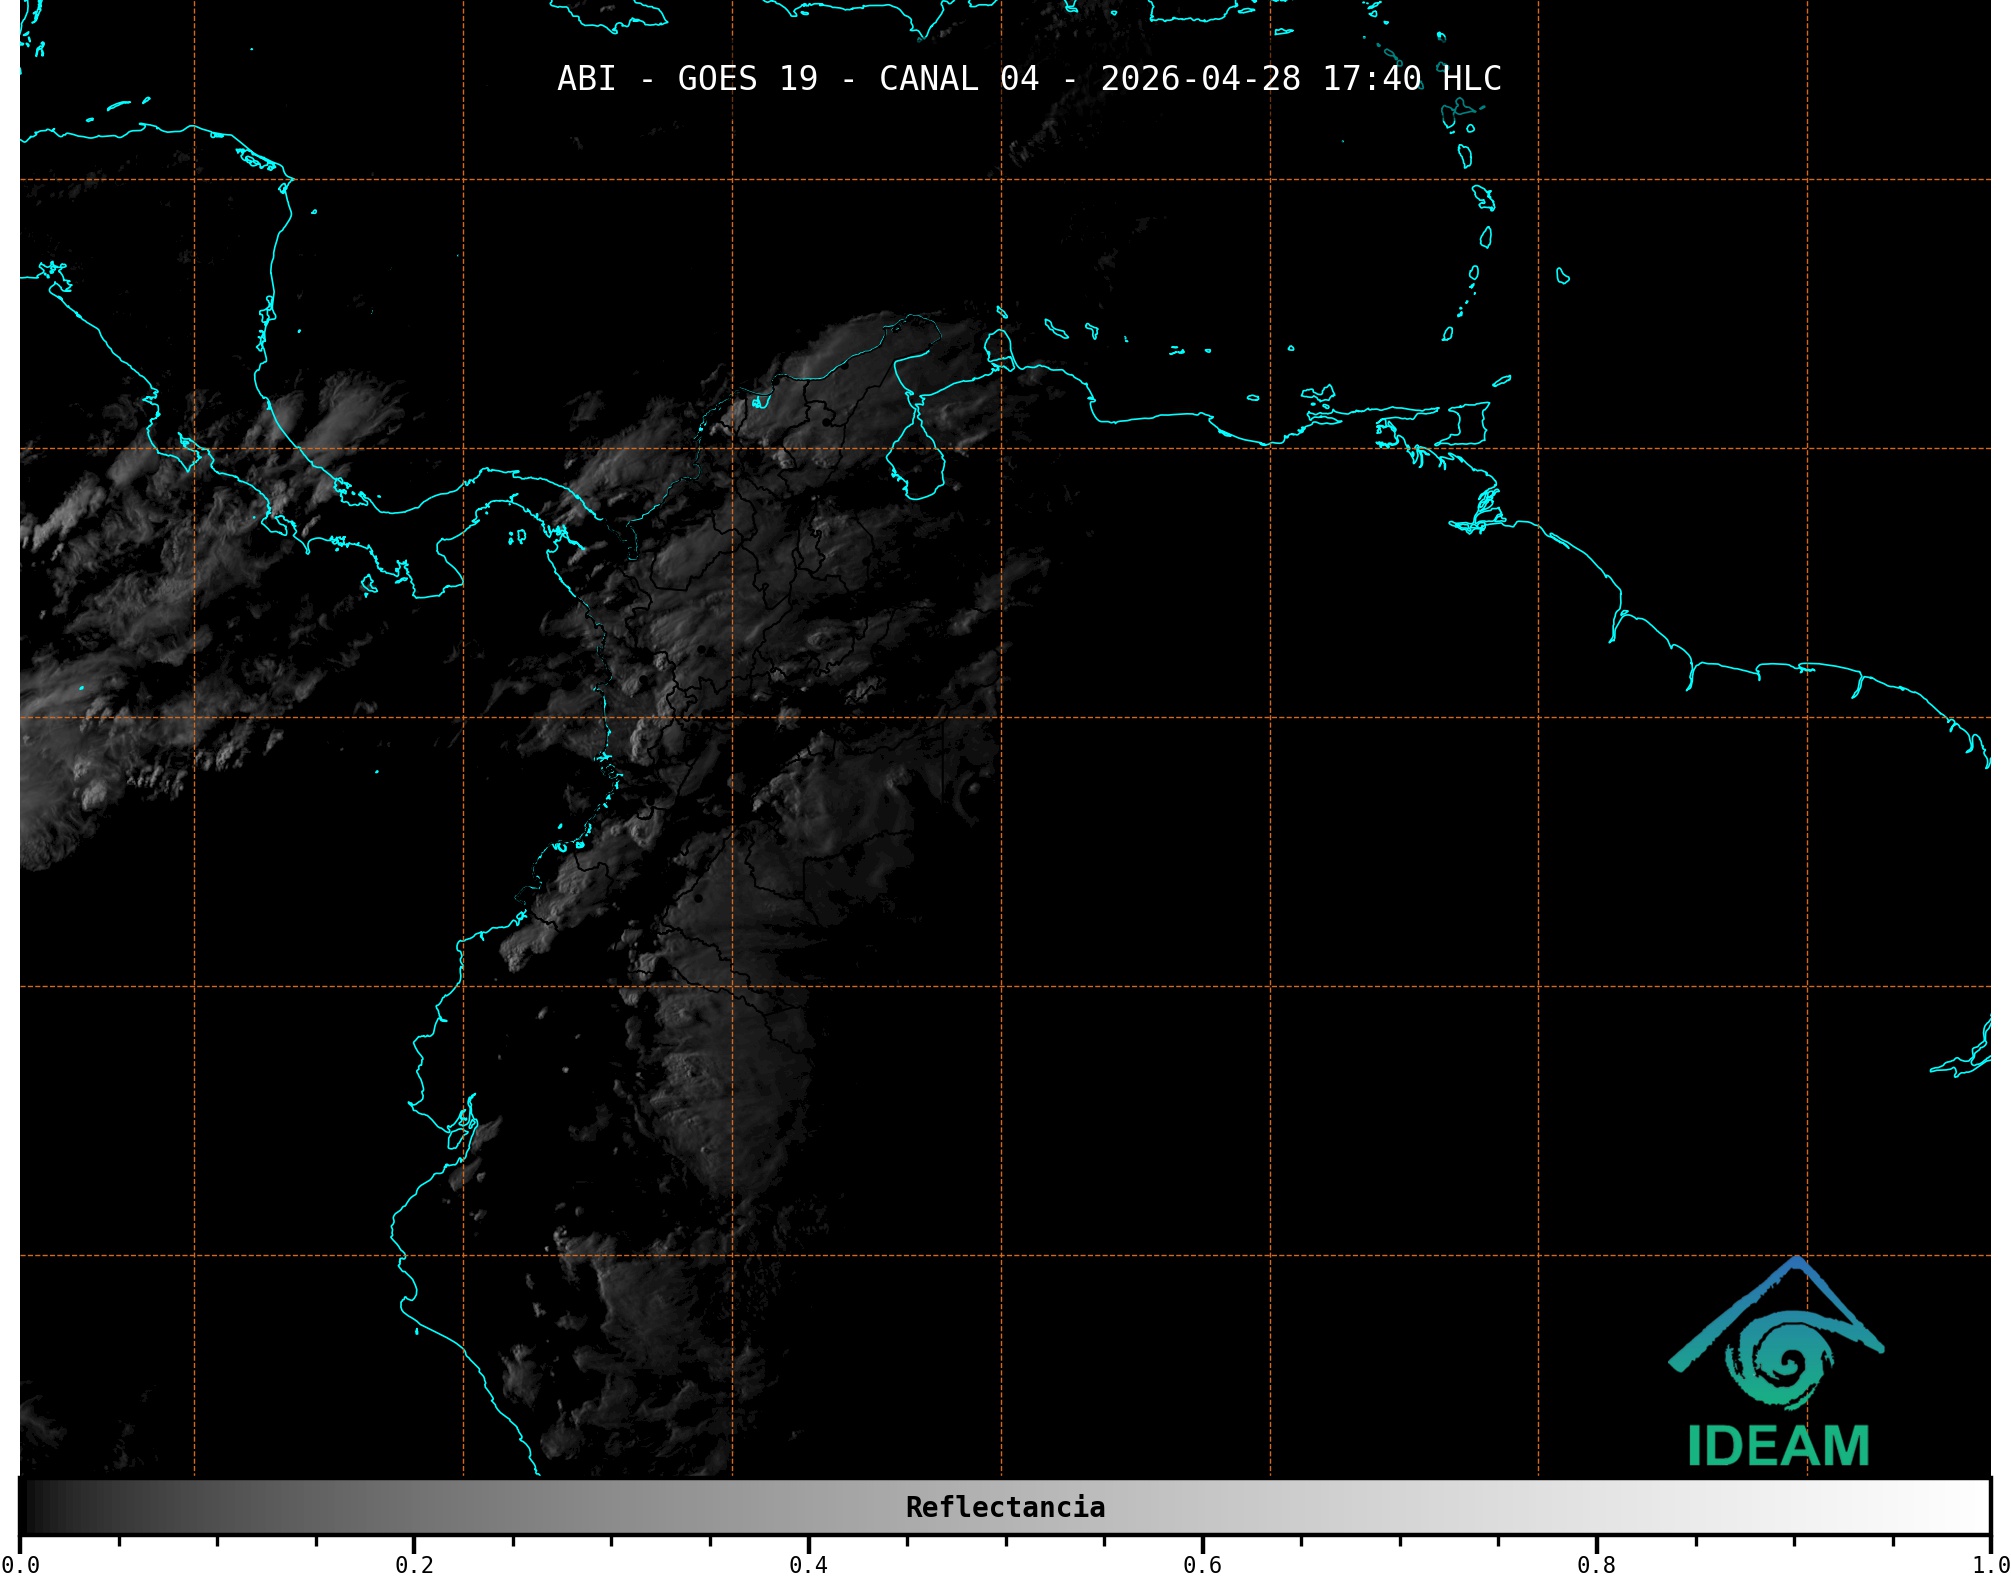Click the 0.2 tick label on colorbar
The image size is (2011, 1577).
point(414,1565)
